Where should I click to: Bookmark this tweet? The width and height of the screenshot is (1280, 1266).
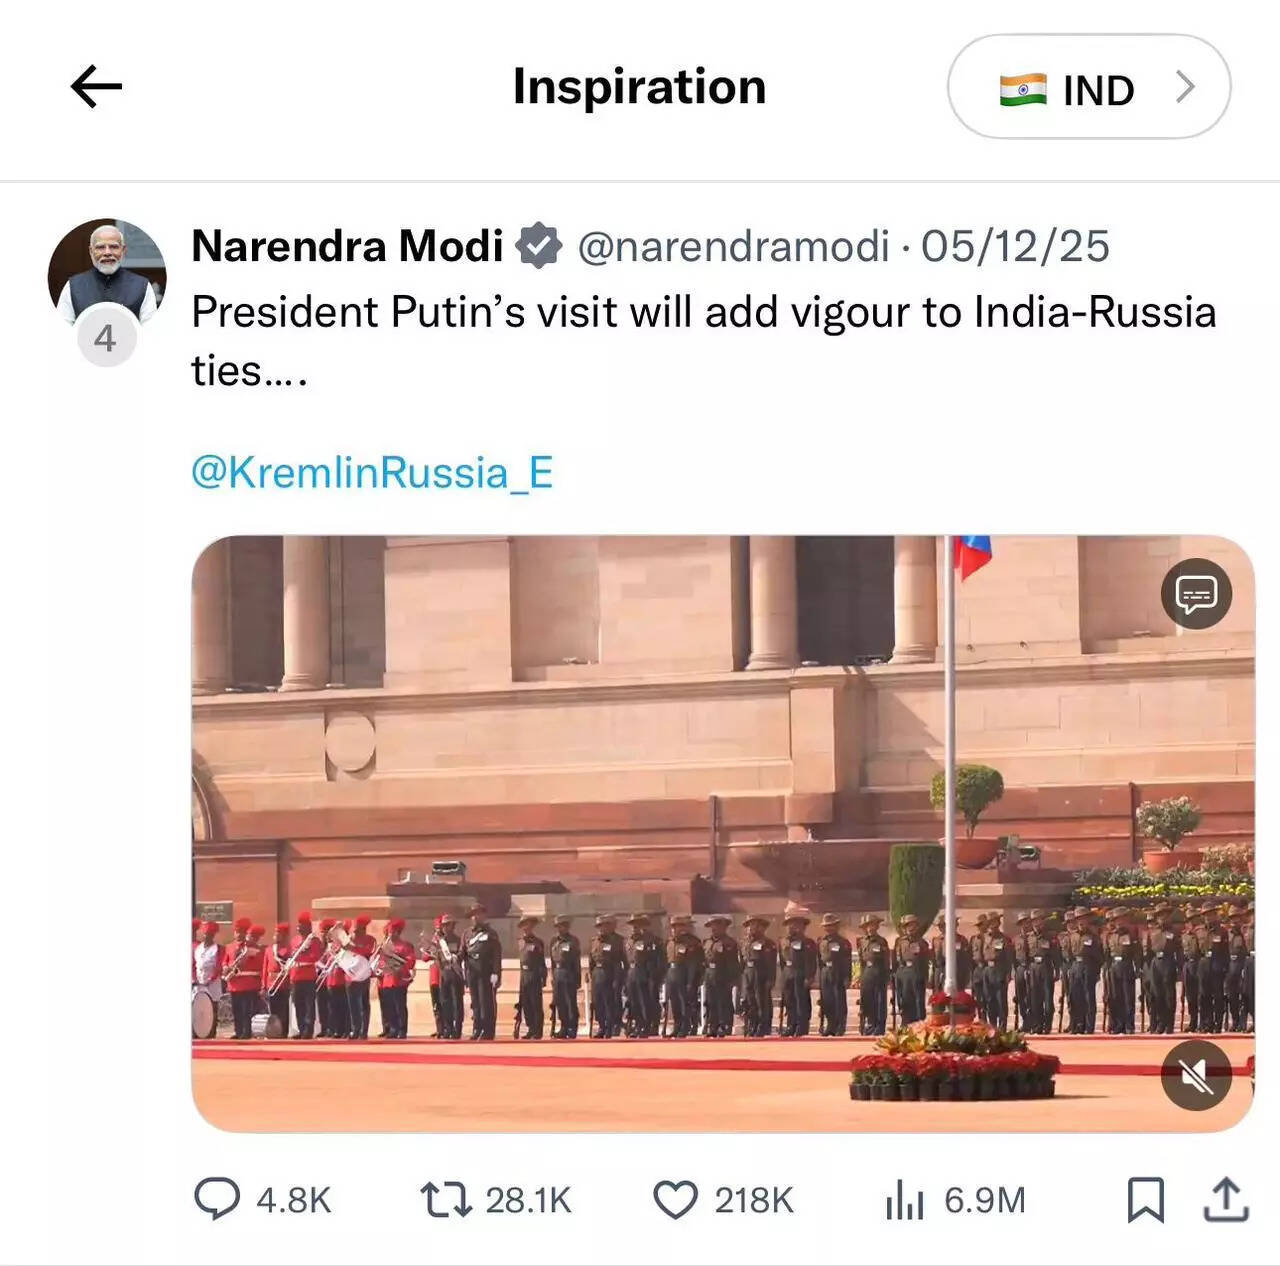(x=1145, y=1200)
